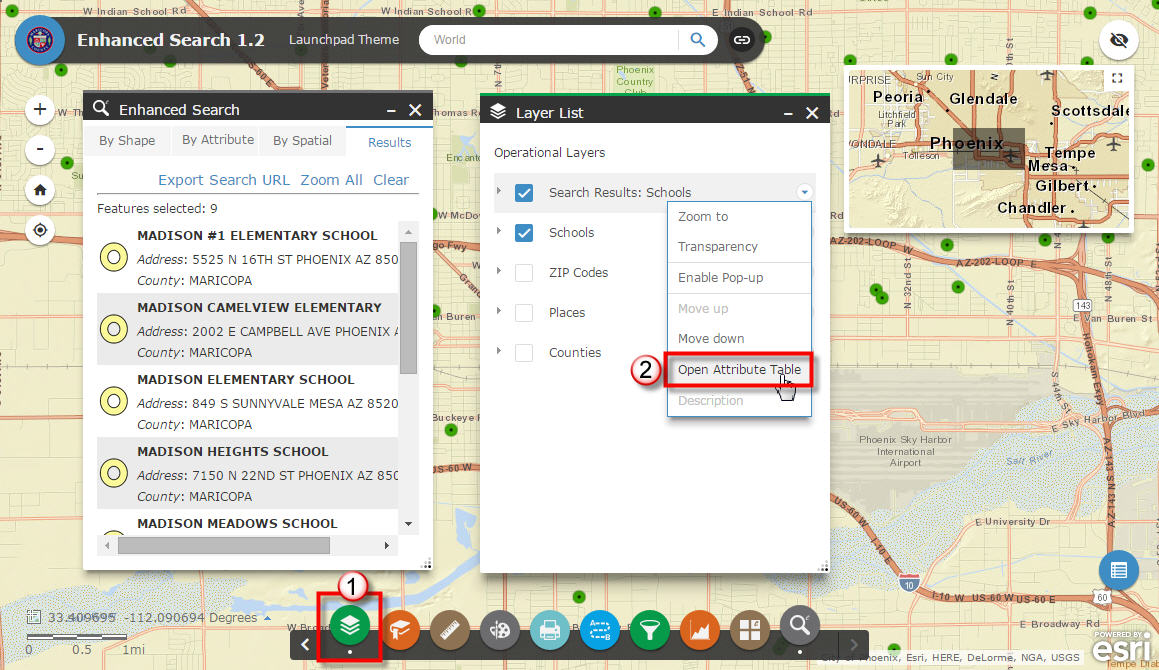This screenshot has width=1159, height=670.
Task: Click the results horizontal scrollbar thumb
Action: (224, 546)
